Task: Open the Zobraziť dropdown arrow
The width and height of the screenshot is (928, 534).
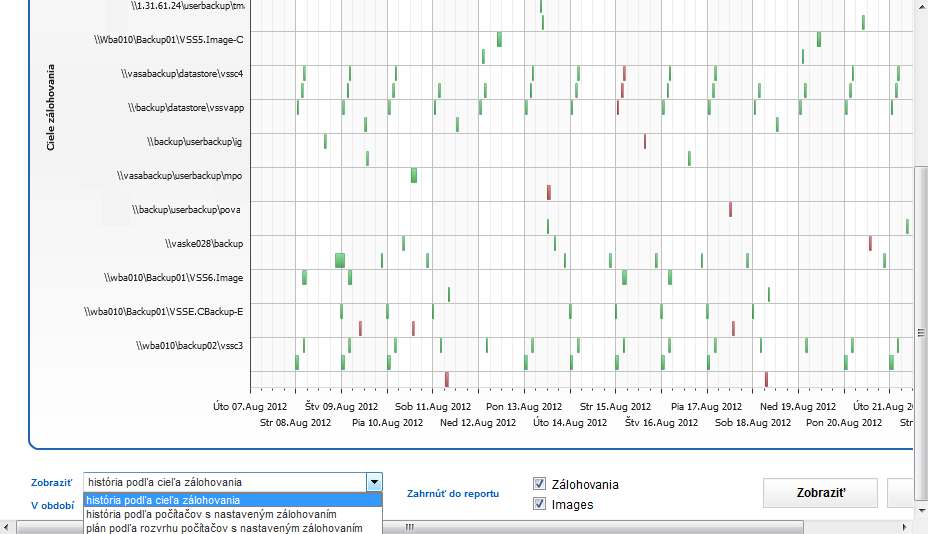Action: 374,482
